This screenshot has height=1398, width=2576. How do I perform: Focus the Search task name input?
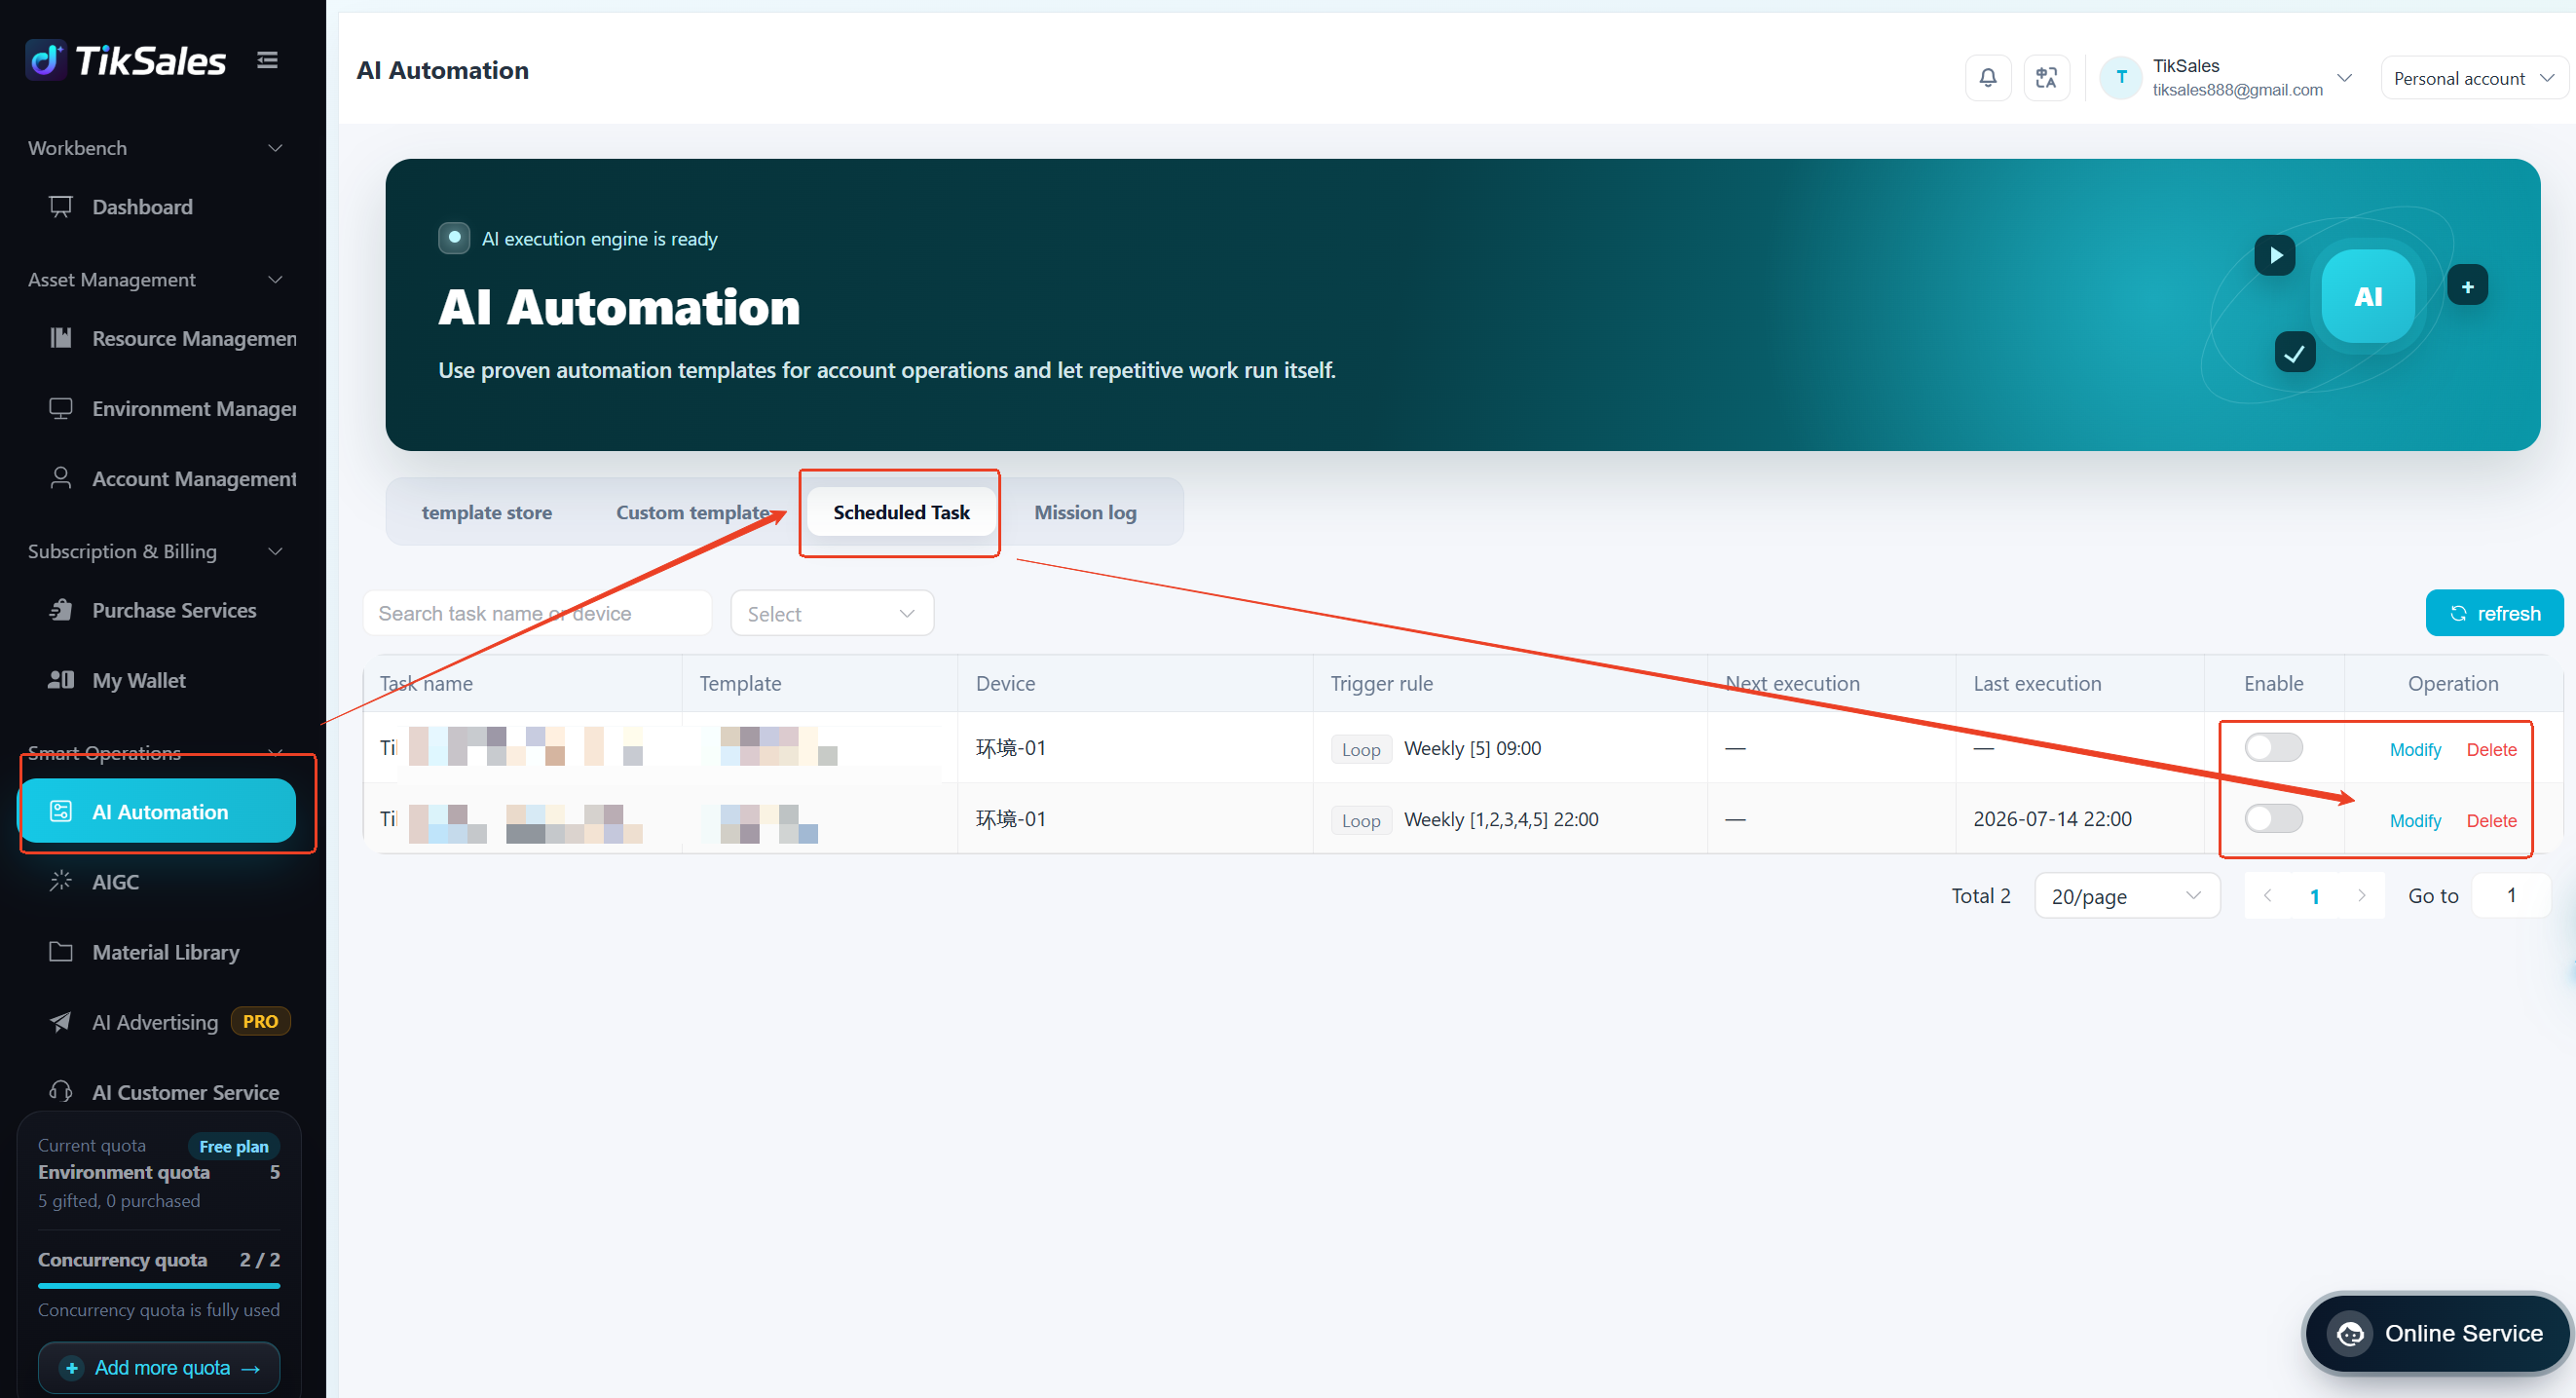tap(537, 613)
